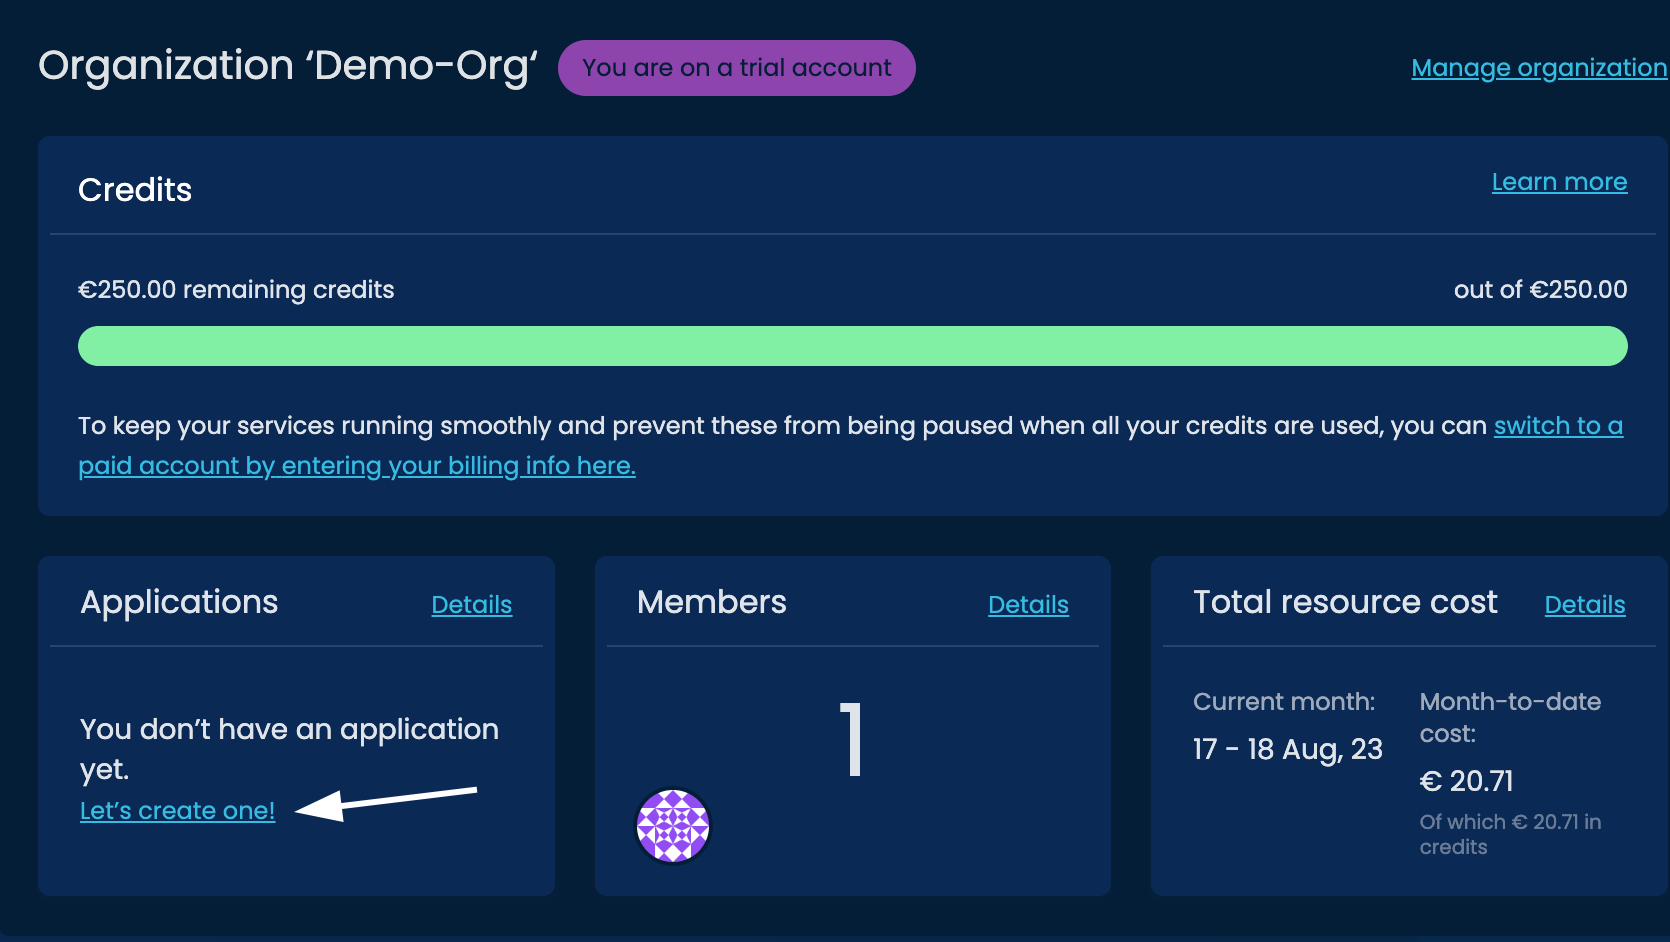Click the Organization 'Demo-Org' heading

[288, 66]
